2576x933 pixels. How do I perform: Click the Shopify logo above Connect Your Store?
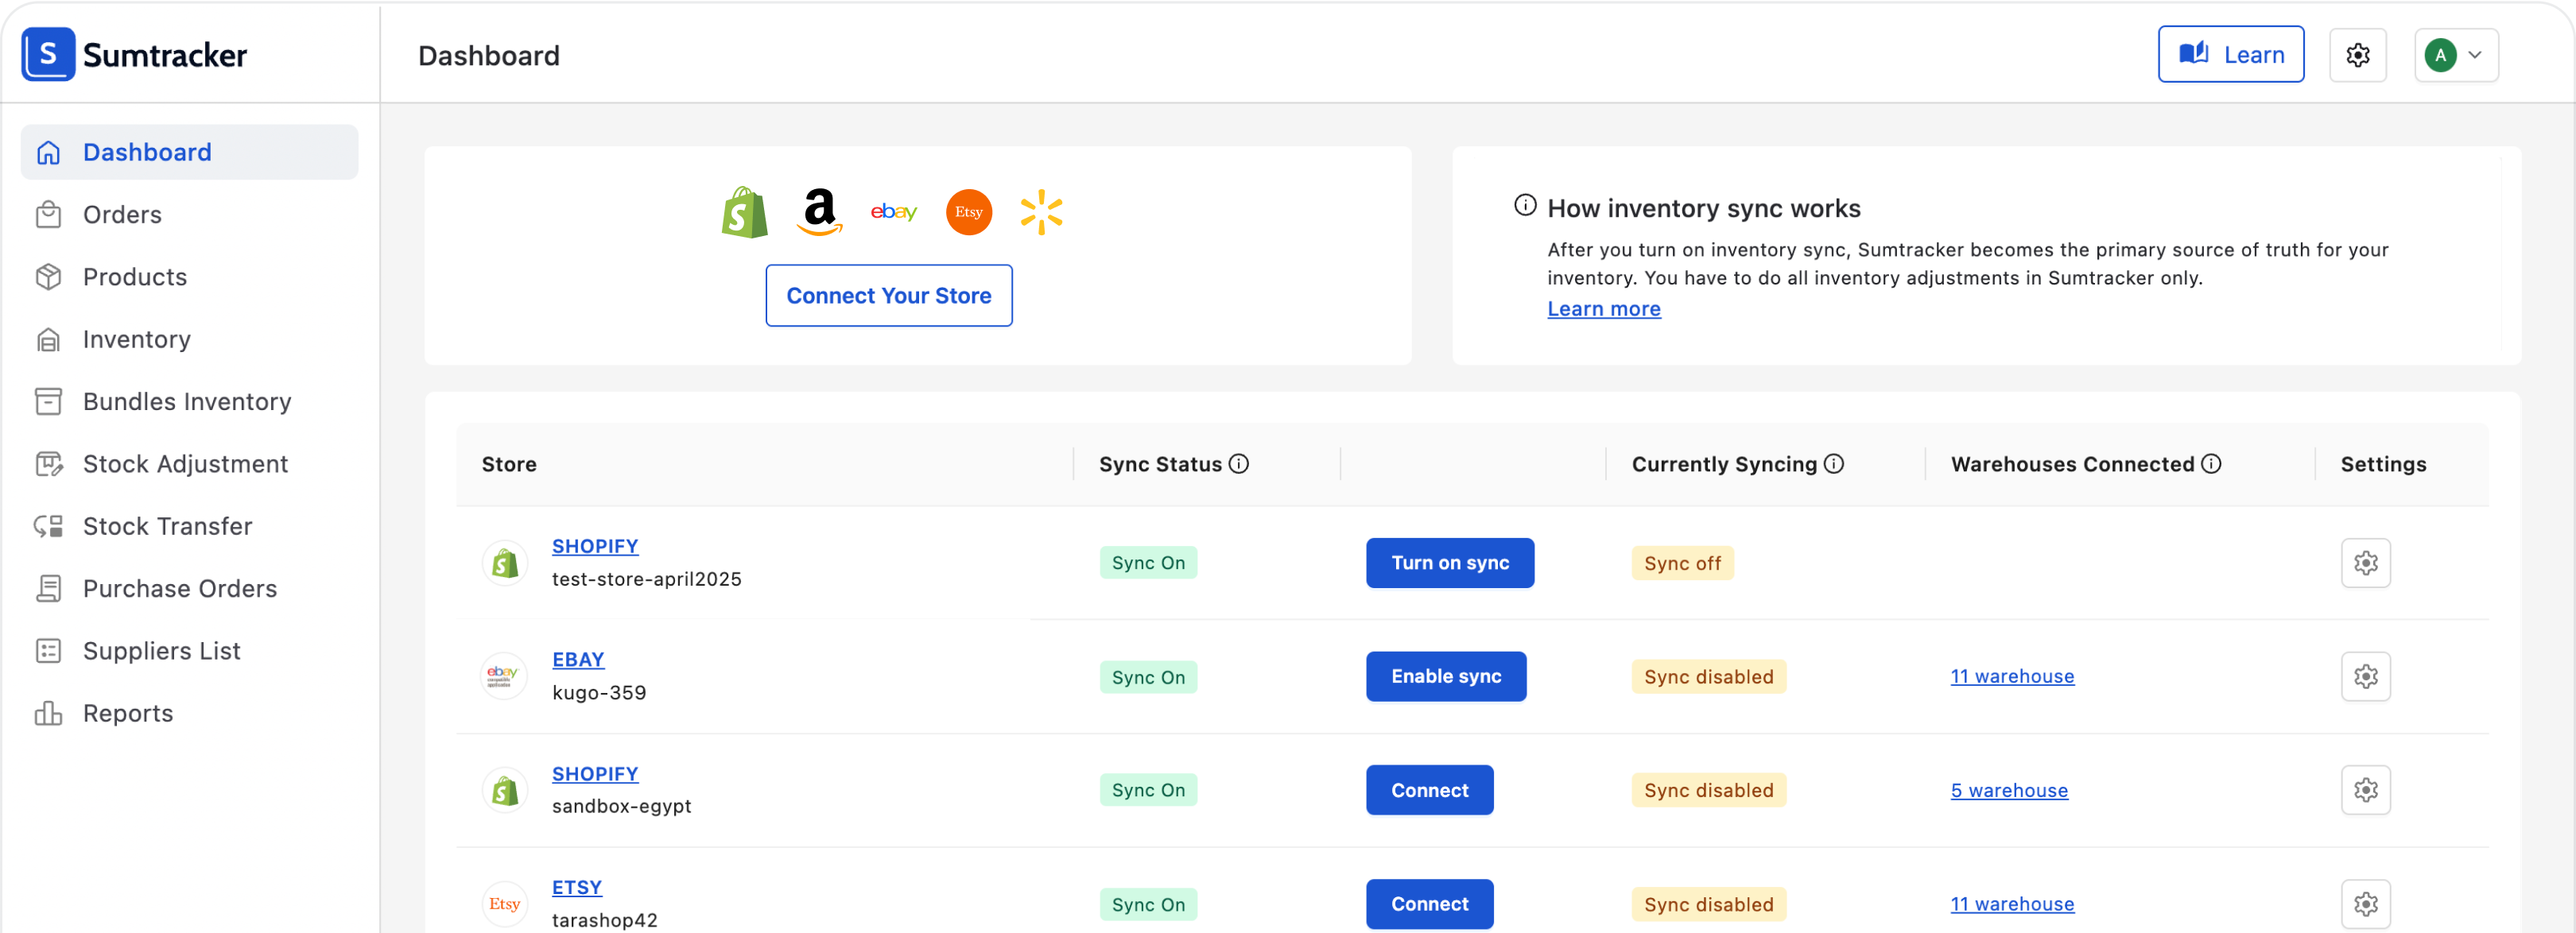click(744, 212)
